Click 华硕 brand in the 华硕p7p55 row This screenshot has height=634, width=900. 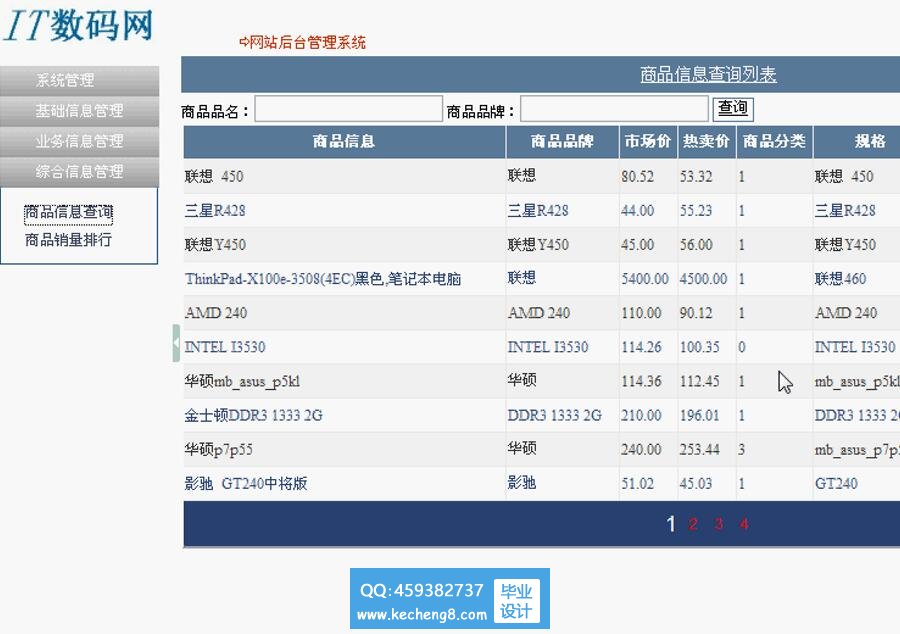point(522,448)
